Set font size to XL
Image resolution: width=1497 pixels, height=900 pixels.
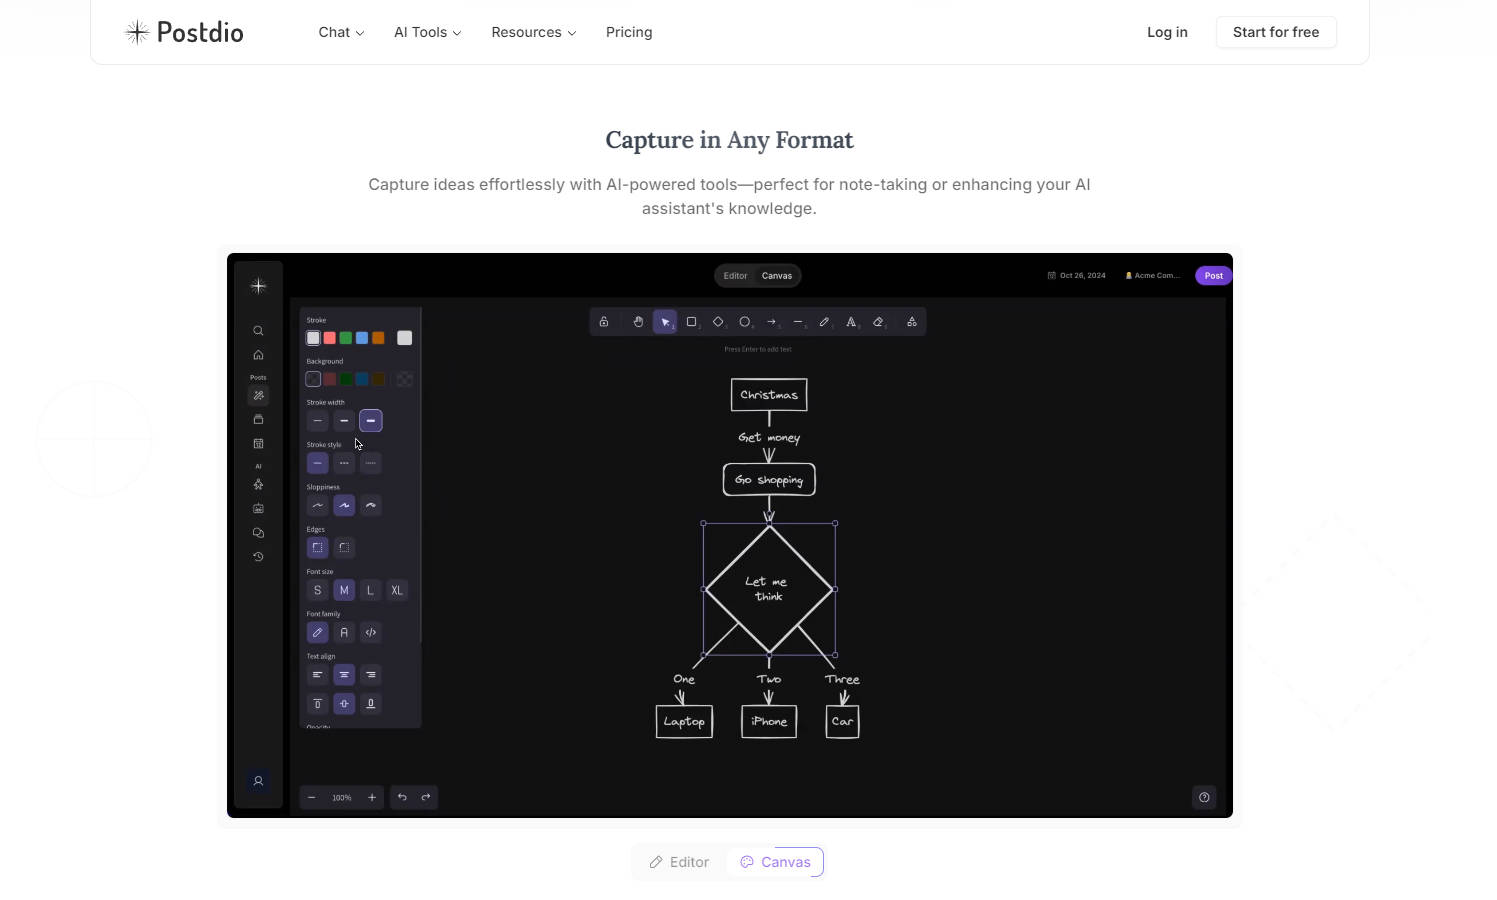(397, 590)
